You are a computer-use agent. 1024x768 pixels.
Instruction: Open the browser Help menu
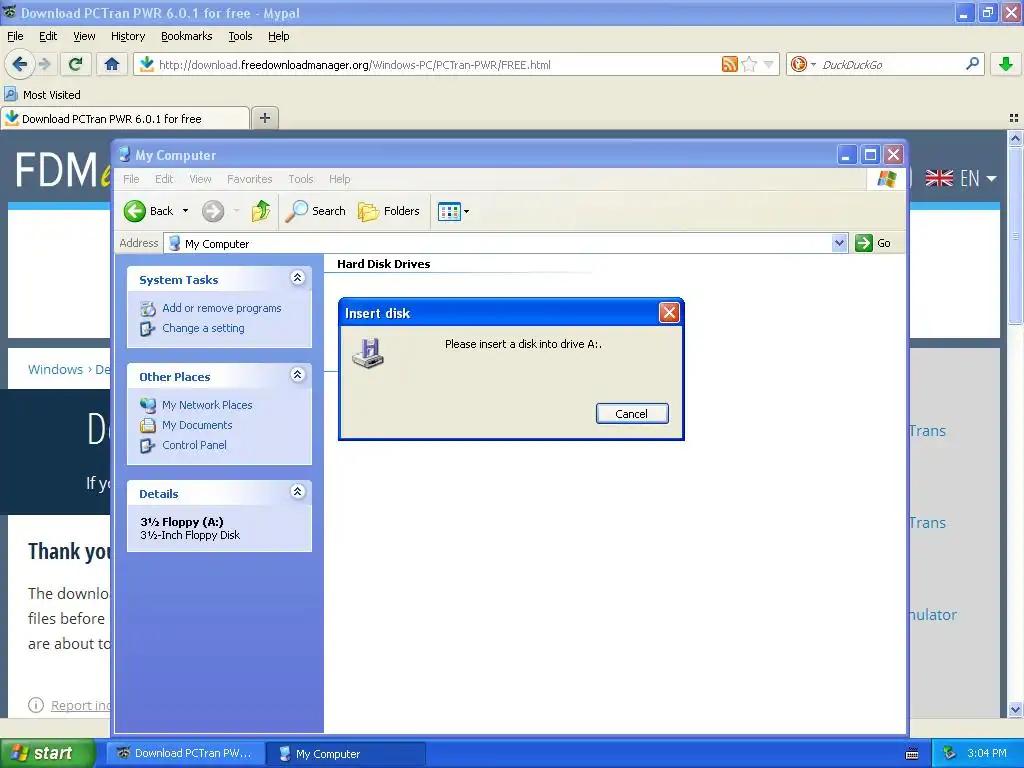278,36
